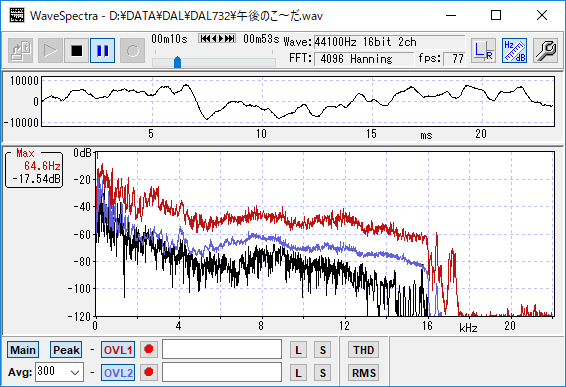Open the L/R channel selection icon
566x387 pixels.
point(483,51)
